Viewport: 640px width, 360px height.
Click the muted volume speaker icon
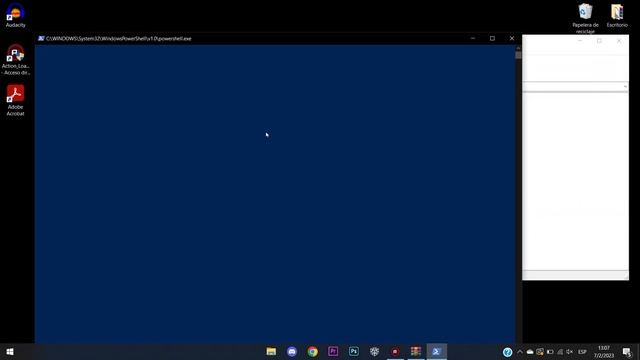coord(570,352)
